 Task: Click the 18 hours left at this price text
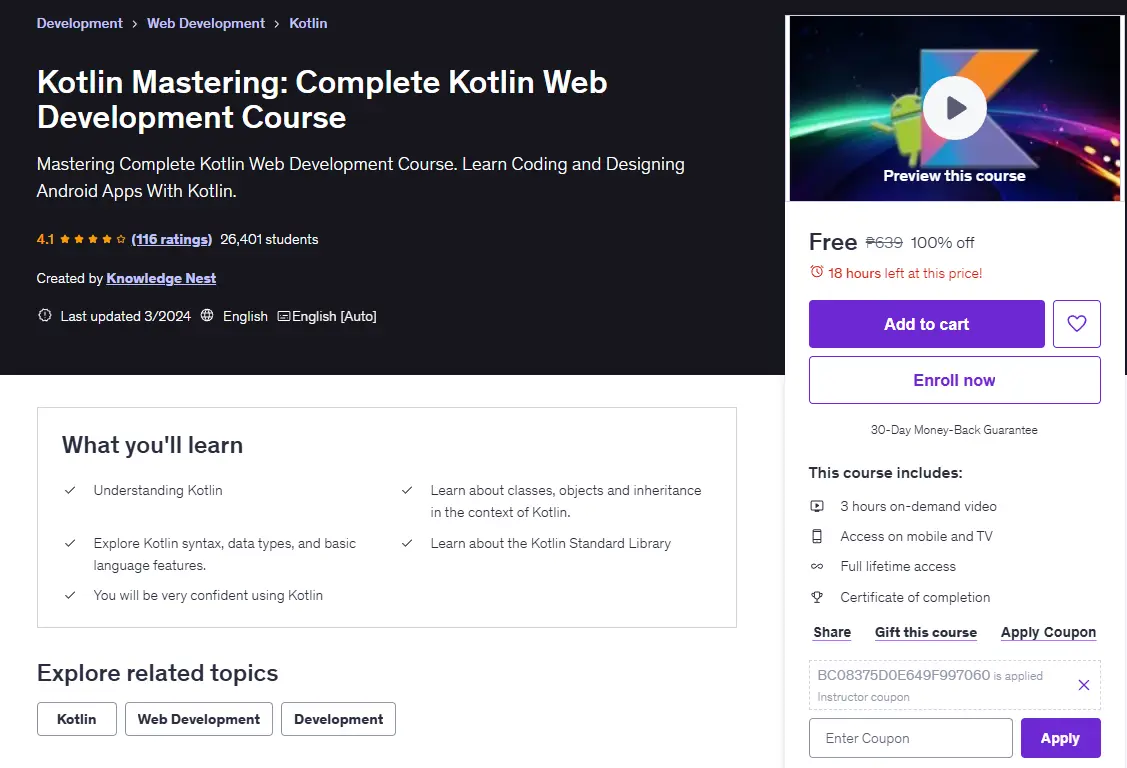[905, 273]
